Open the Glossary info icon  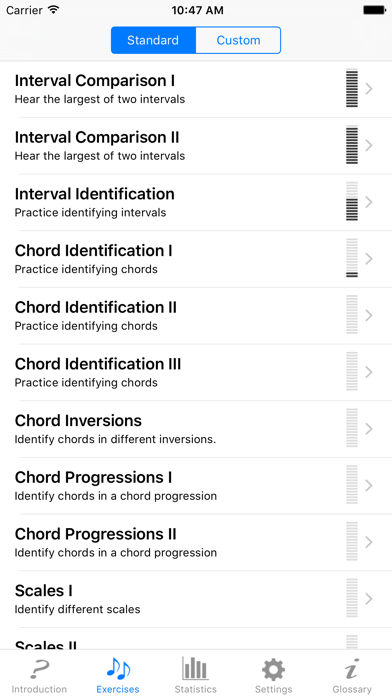tap(352, 669)
